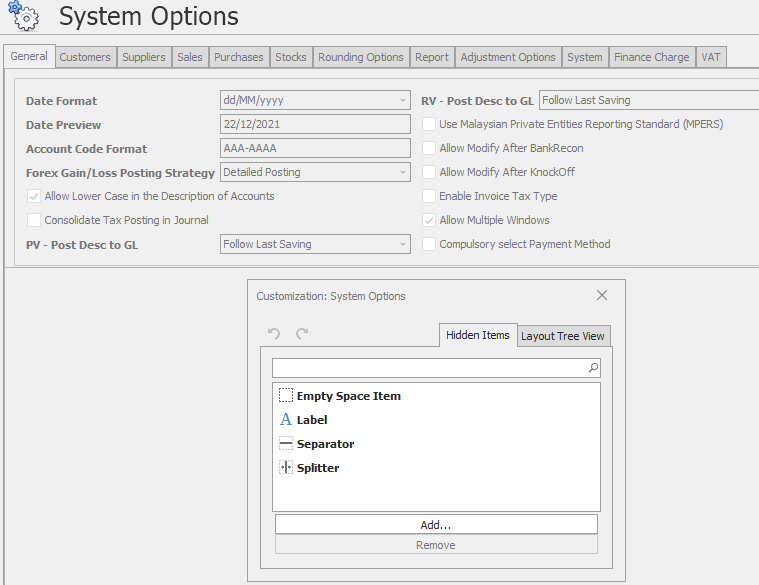
Task: Enable Compulsory select Payment Method
Action: coord(429,244)
